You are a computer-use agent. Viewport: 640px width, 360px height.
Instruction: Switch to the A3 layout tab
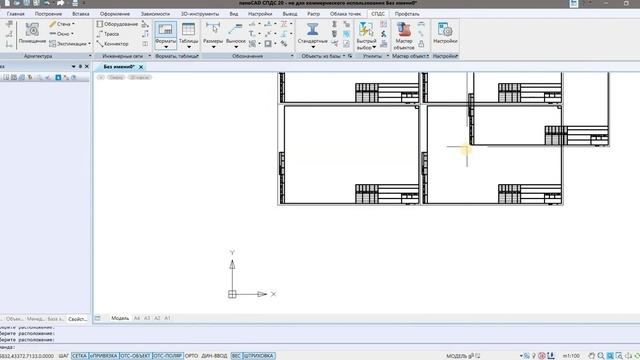point(147,318)
